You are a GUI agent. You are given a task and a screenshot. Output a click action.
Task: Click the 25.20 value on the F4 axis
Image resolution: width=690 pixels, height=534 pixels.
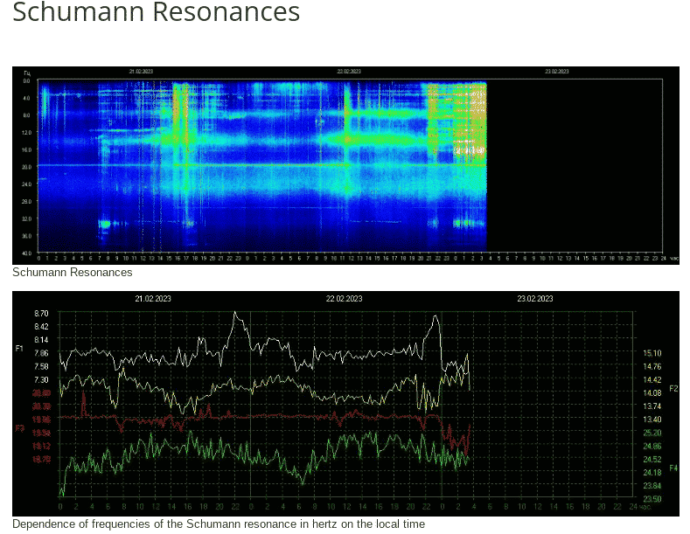[x=651, y=433]
